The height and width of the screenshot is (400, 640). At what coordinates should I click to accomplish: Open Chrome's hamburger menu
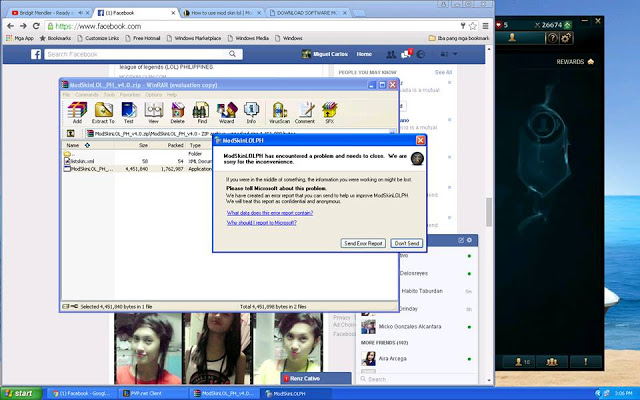[485, 26]
